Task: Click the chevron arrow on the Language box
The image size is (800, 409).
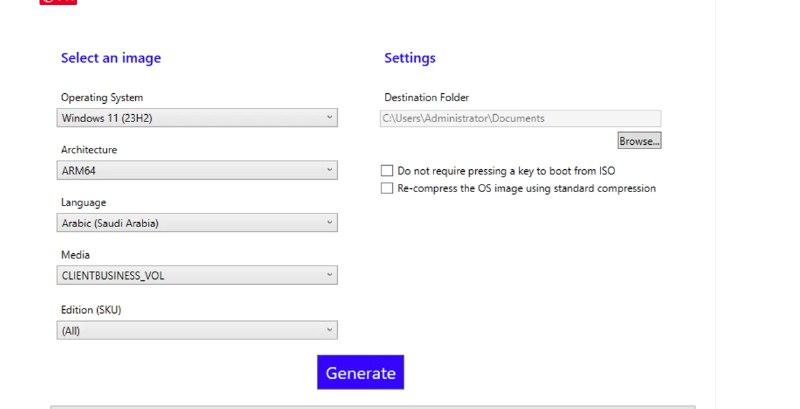Action: coord(329,223)
